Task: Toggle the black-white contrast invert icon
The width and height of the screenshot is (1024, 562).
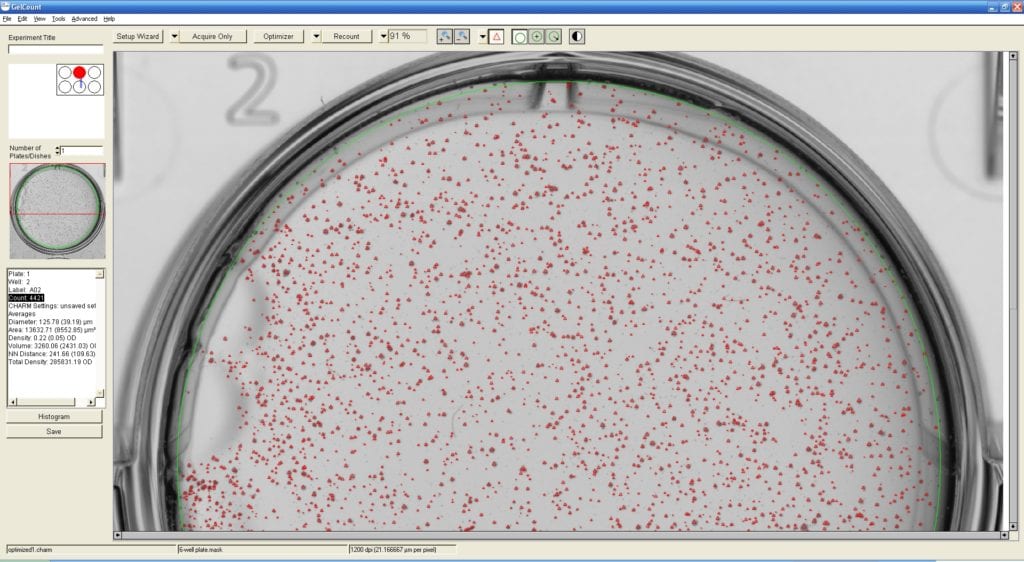Action: point(577,36)
